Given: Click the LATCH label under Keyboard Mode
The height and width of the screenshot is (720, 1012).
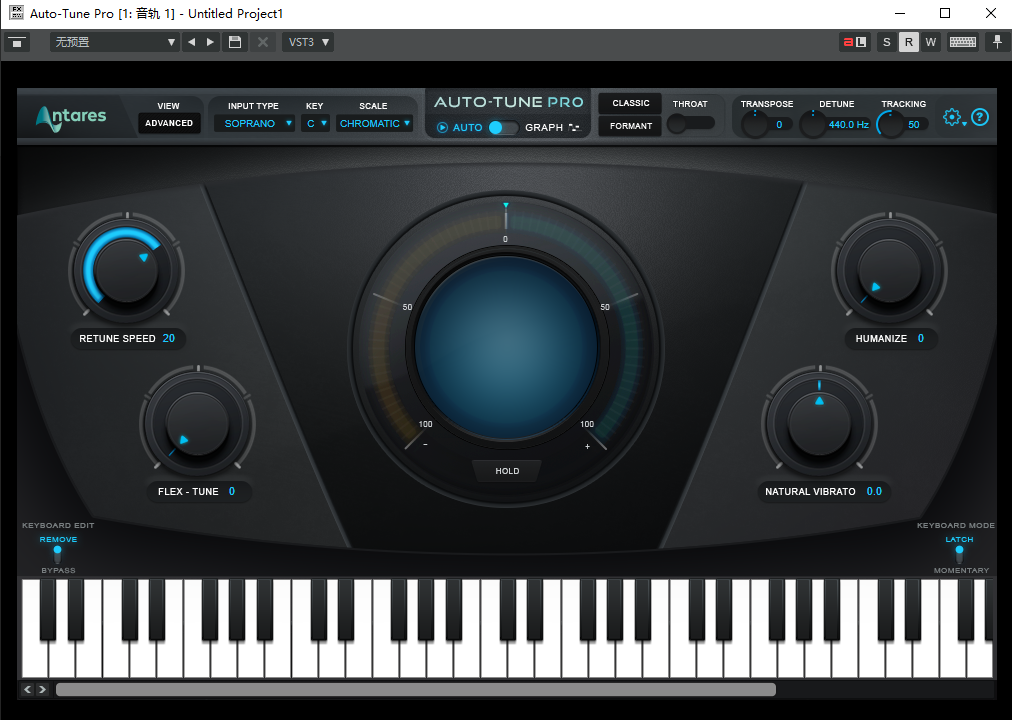Looking at the screenshot, I should coord(959,539).
